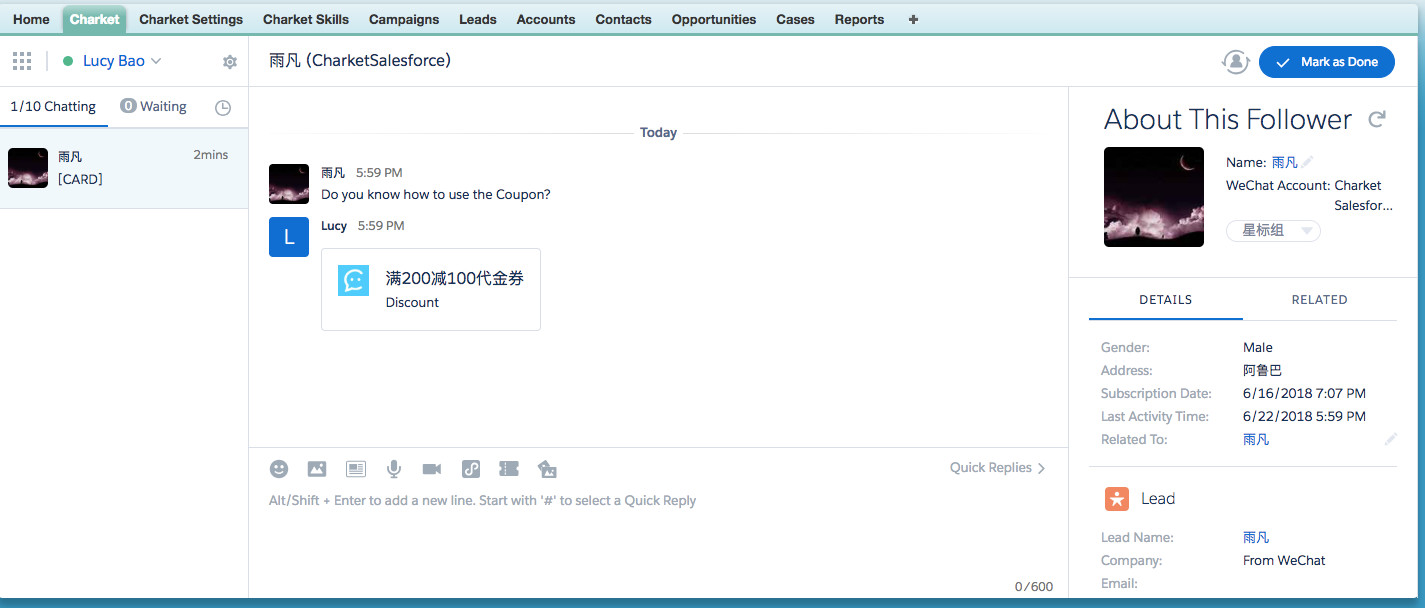
Task: Open the Charket Settings tab
Action: point(191,19)
